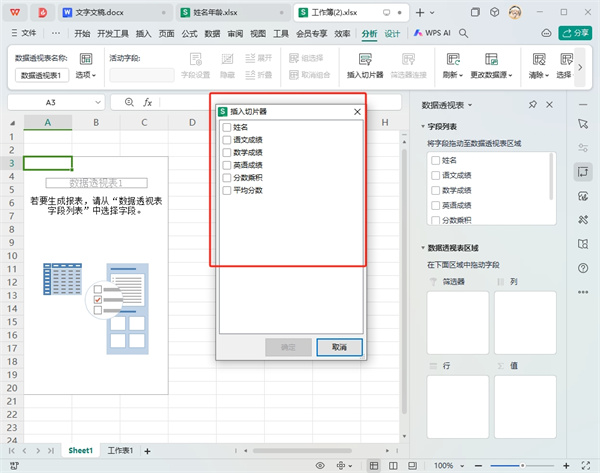Switch to normal view icon in status bar
This screenshot has width=600, height=473.
coord(374,465)
